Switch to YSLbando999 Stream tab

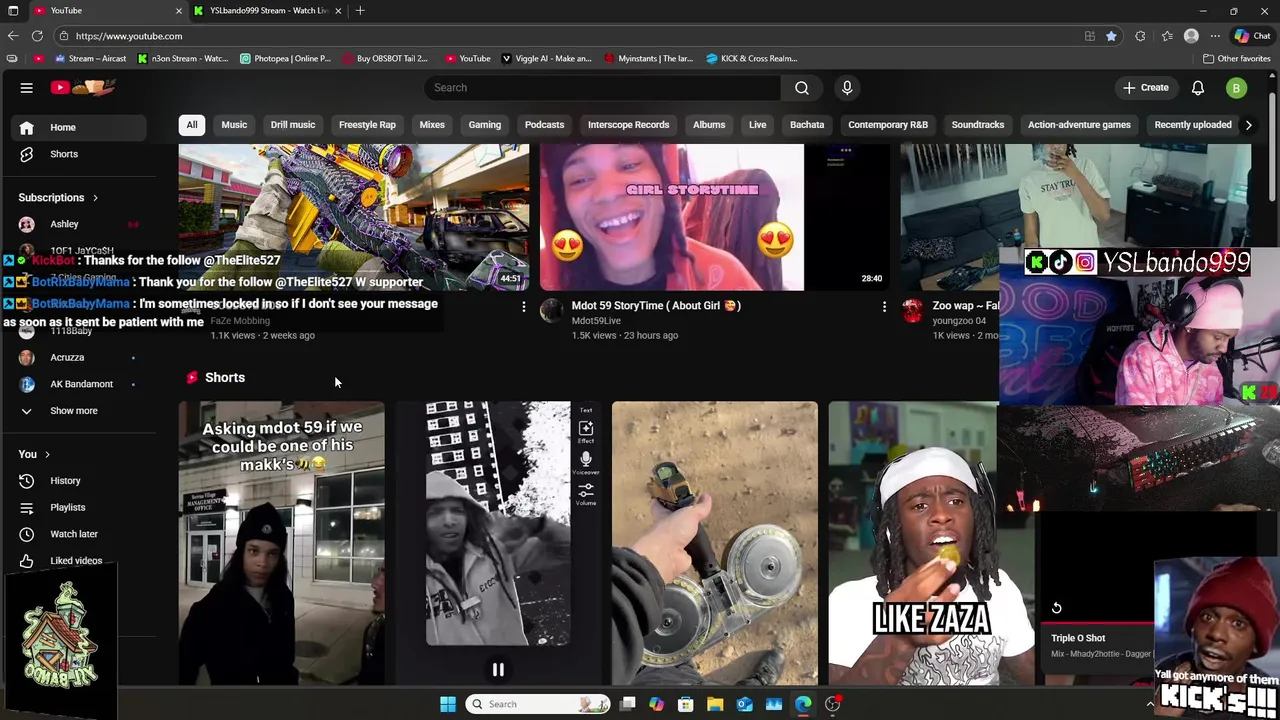[268, 11]
